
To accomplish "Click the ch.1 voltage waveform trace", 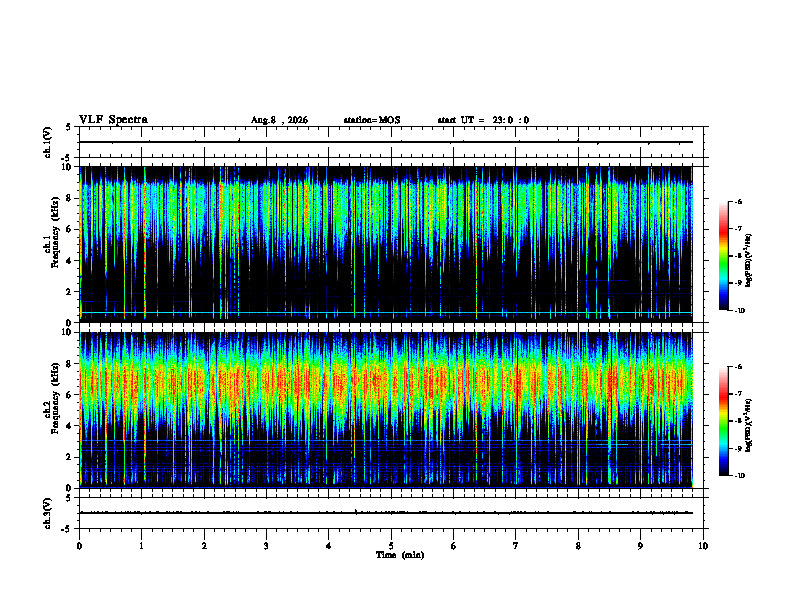I will point(385,142).
